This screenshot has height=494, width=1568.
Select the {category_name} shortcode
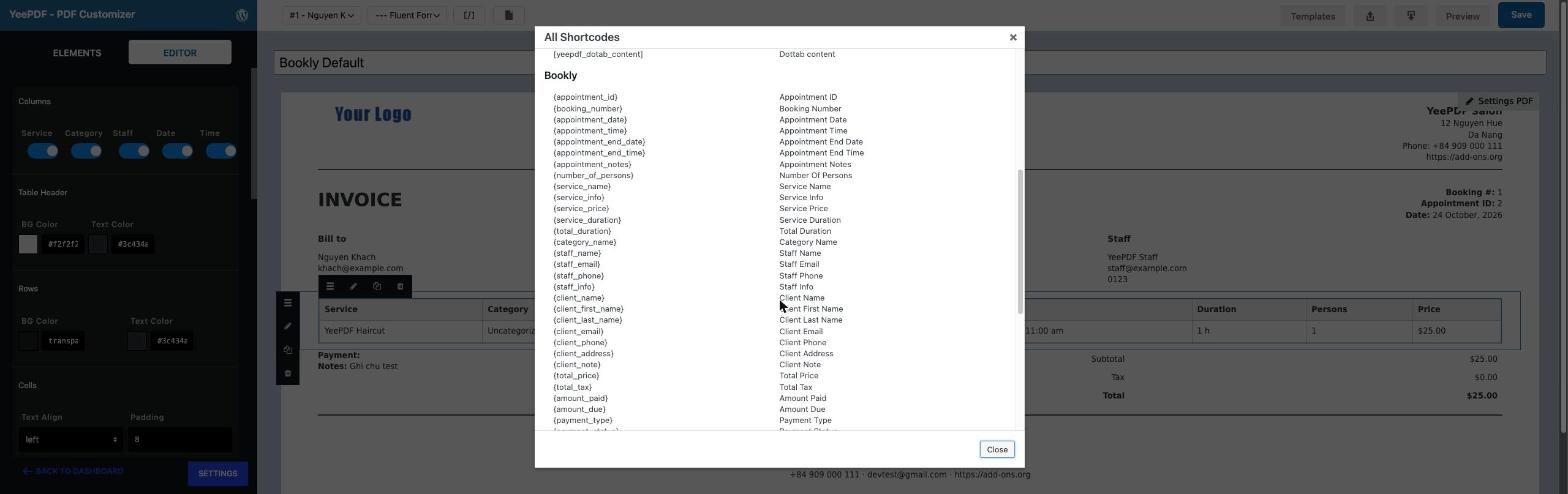point(584,243)
